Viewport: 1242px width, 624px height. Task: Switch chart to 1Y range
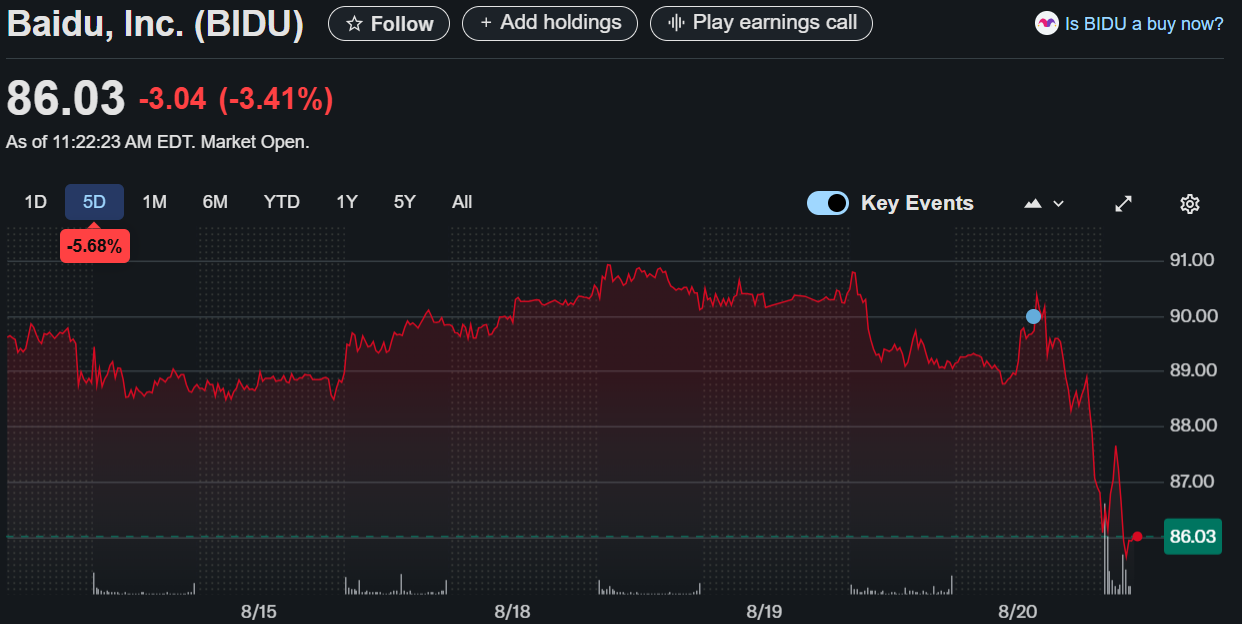point(347,202)
